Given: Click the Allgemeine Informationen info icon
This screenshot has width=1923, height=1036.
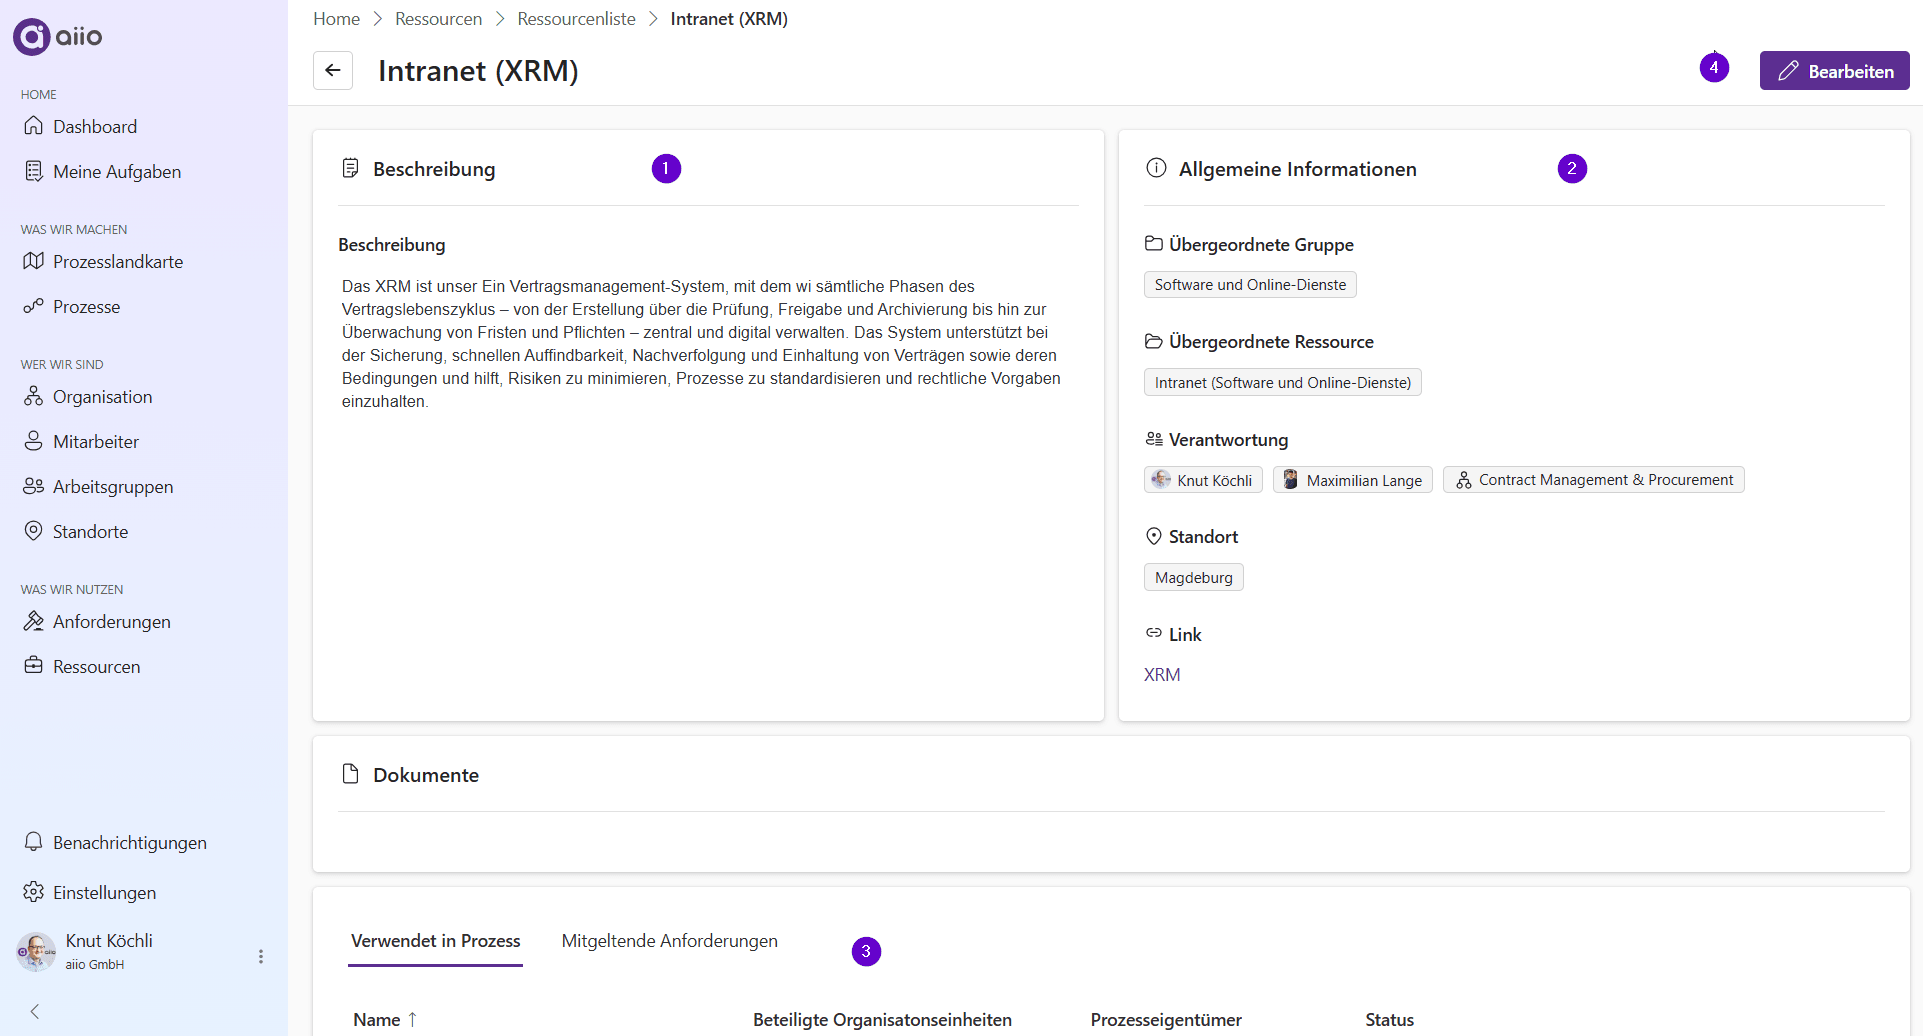Looking at the screenshot, I should pos(1156,168).
